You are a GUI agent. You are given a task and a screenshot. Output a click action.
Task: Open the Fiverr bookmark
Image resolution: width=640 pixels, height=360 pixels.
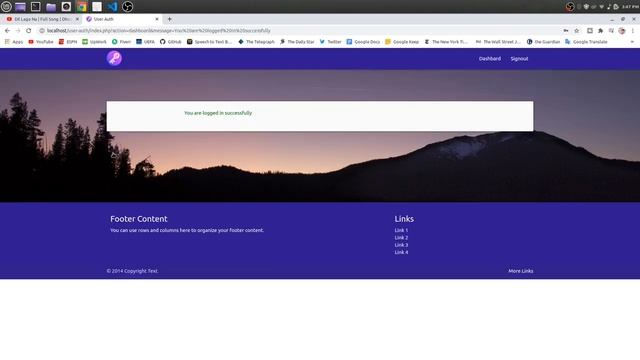pyautogui.click(x=121, y=42)
